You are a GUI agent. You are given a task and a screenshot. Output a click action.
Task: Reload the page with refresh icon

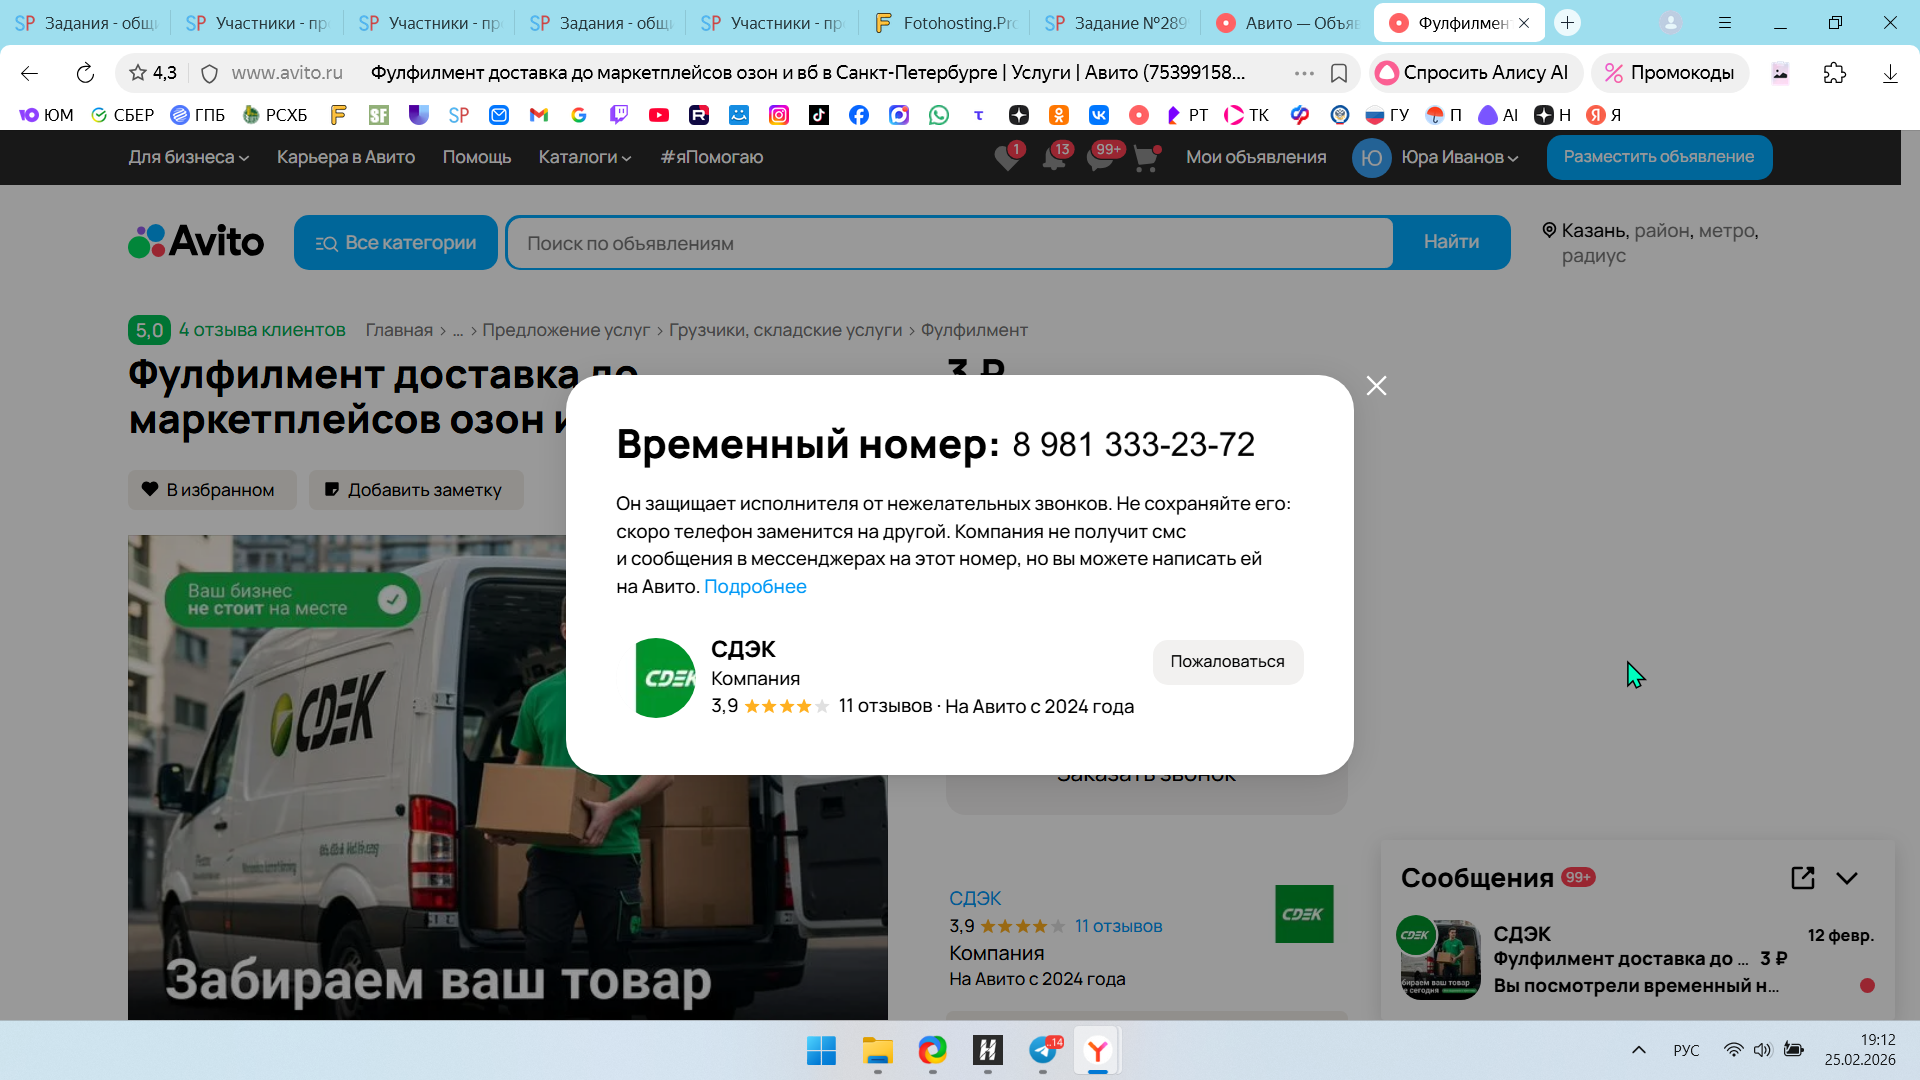tap(85, 73)
